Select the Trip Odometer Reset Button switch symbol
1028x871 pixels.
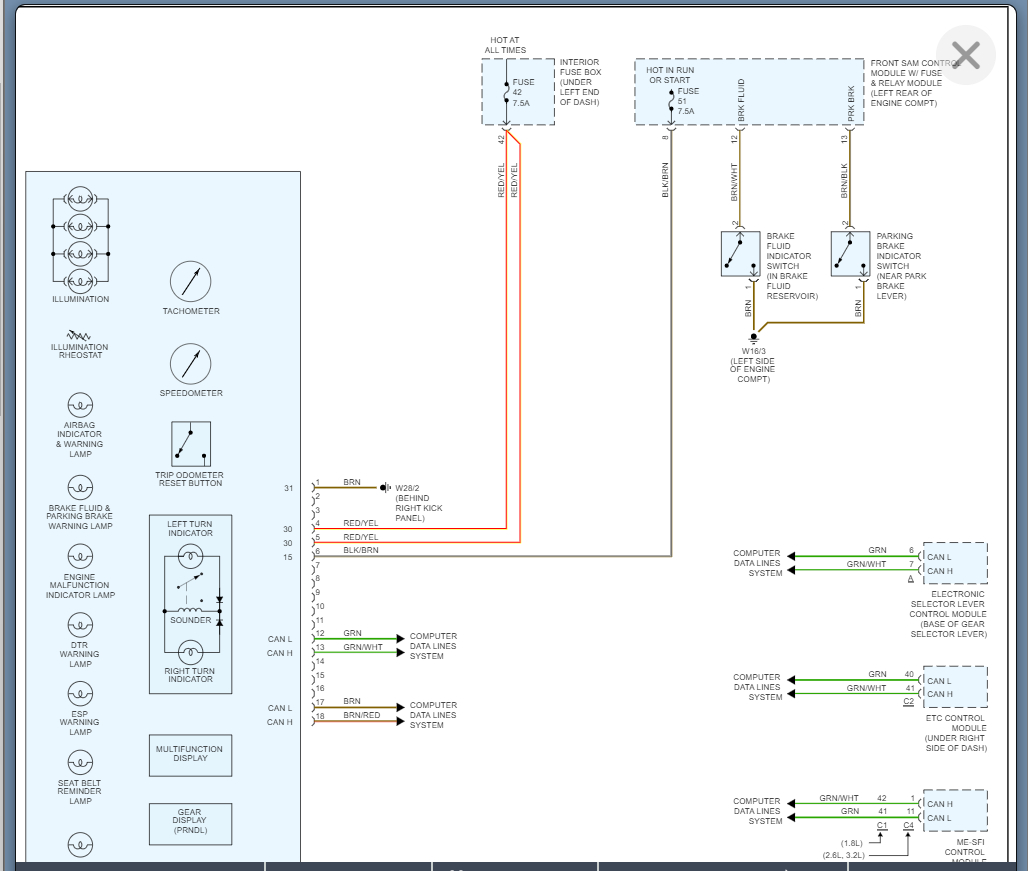[191, 444]
